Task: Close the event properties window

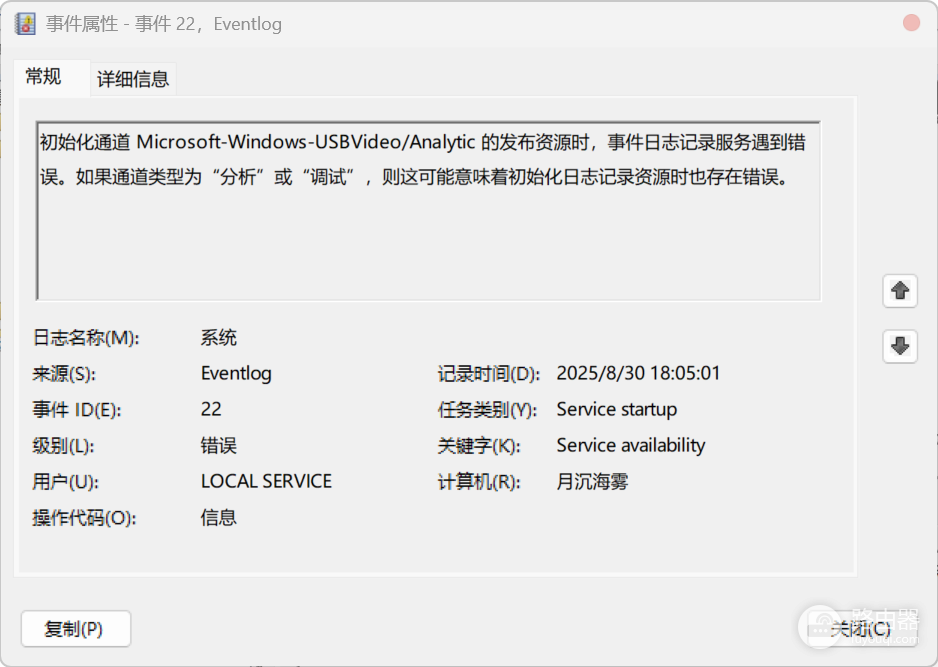Action: pos(911,23)
